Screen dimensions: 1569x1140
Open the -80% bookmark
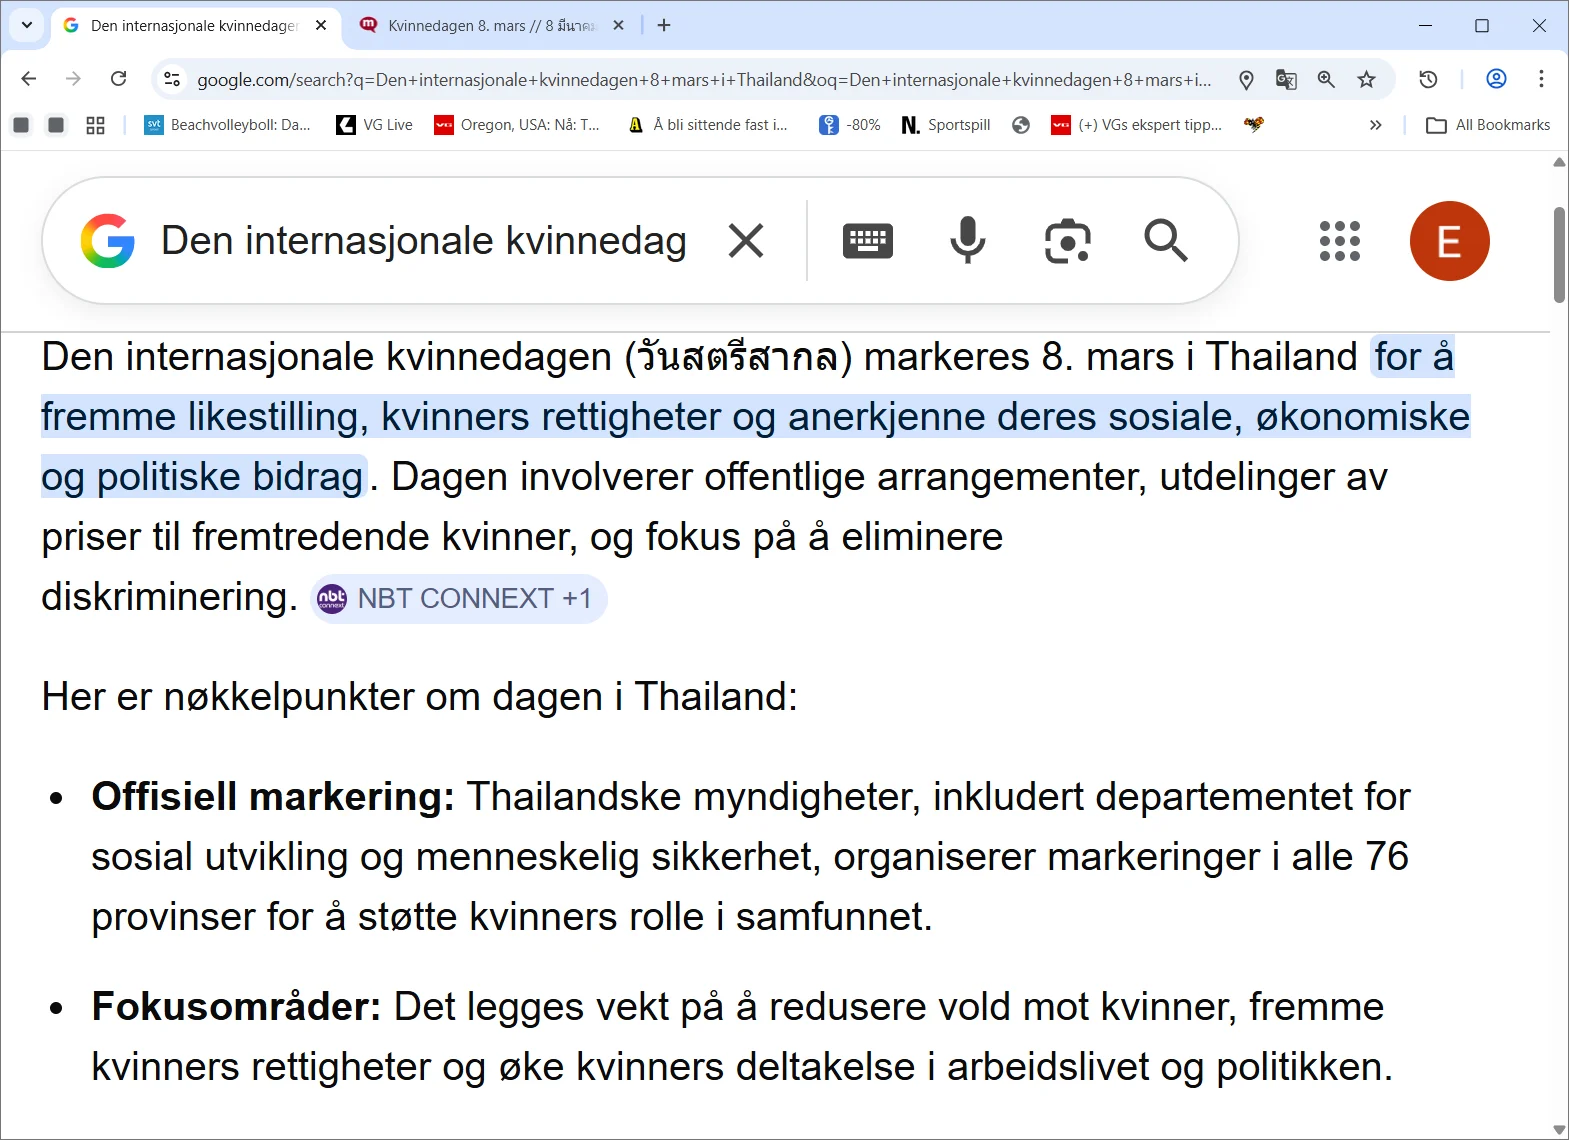click(850, 125)
